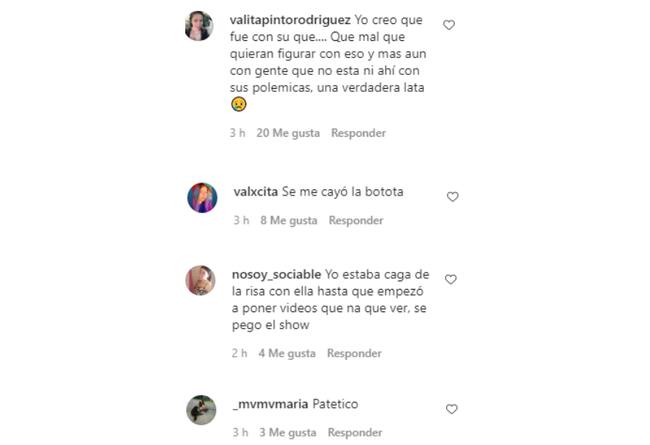
Task: View the 3 Me gusta likes list
Action: point(288,433)
